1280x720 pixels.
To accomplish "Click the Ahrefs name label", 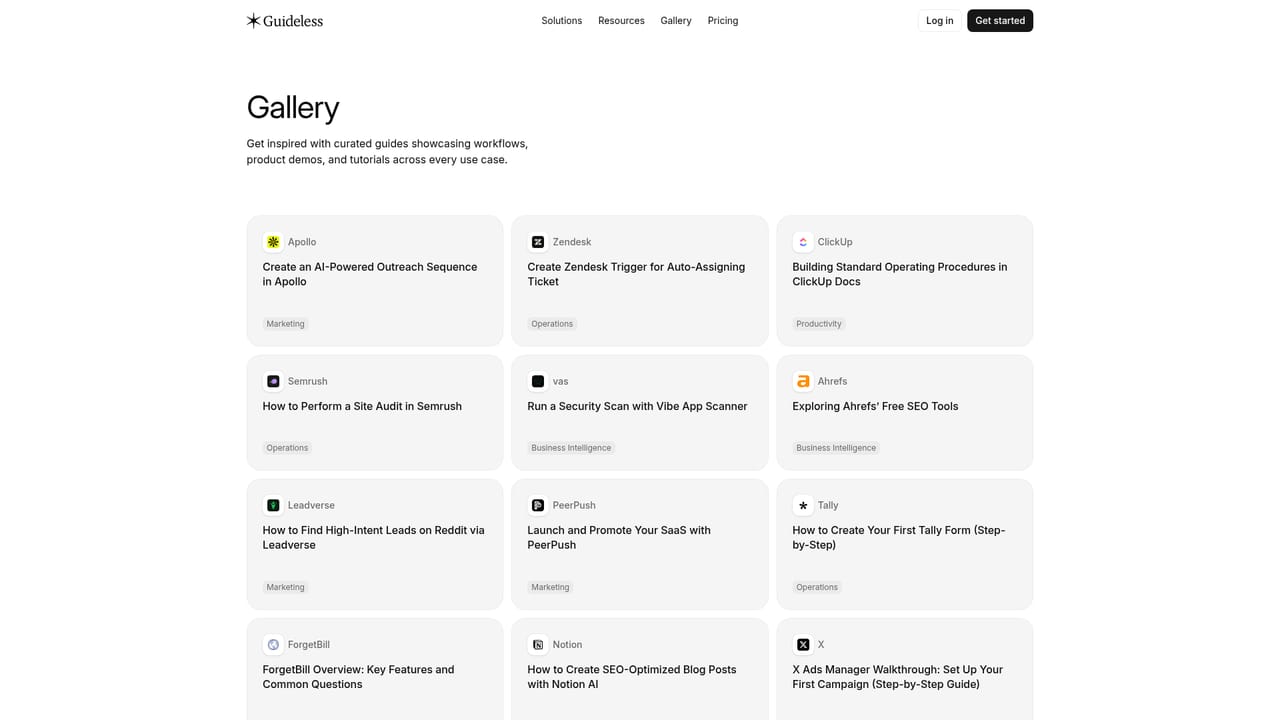I will (832, 381).
